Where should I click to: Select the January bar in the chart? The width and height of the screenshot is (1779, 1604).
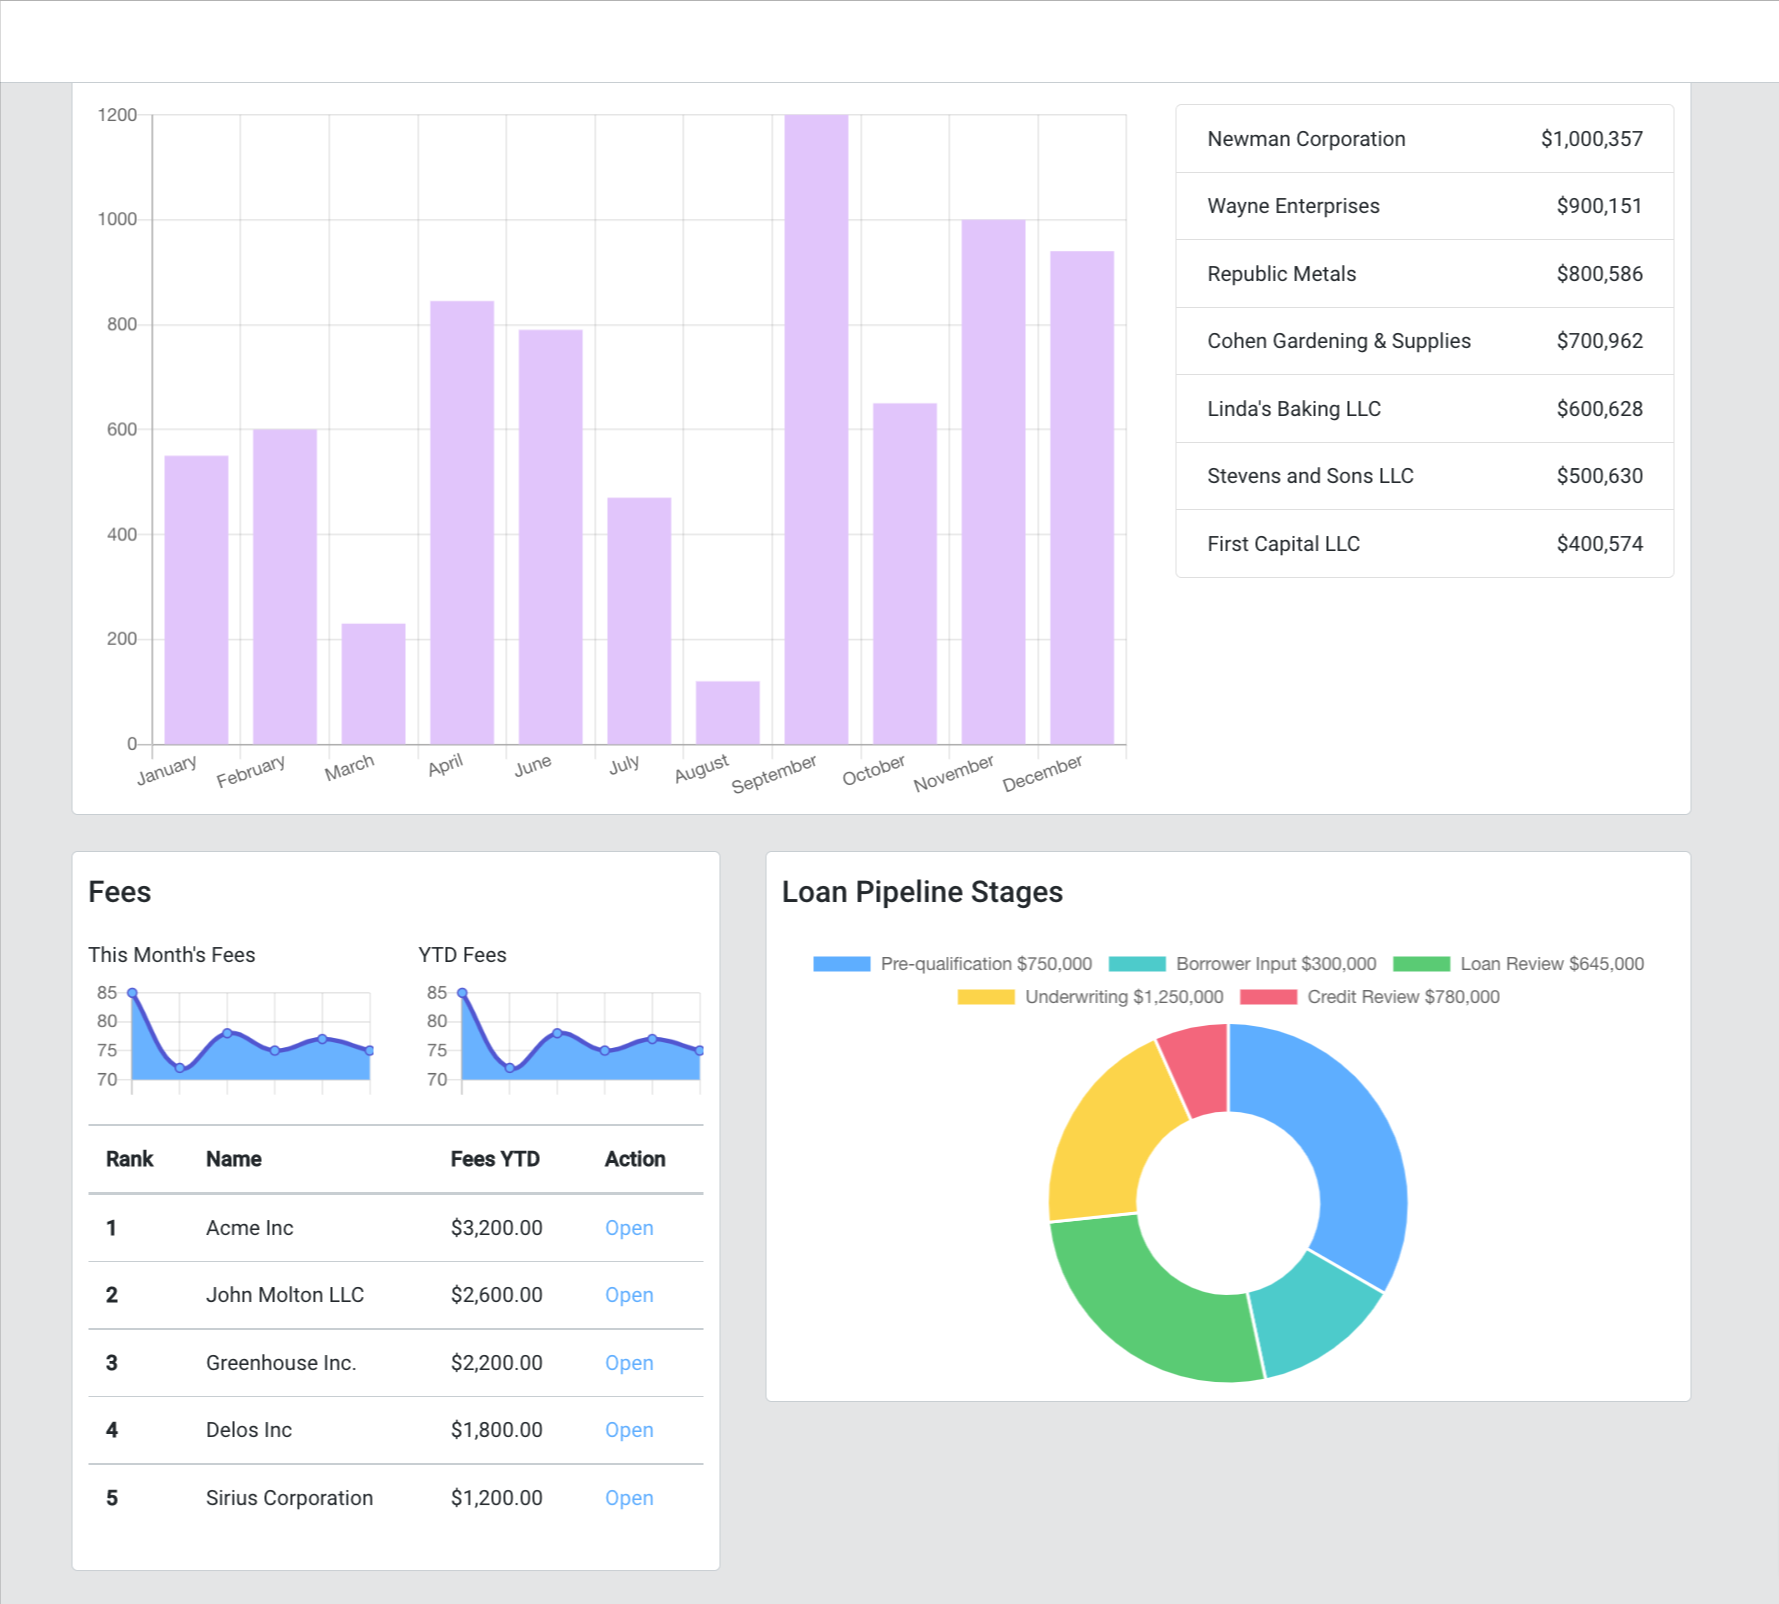coord(196,600)
